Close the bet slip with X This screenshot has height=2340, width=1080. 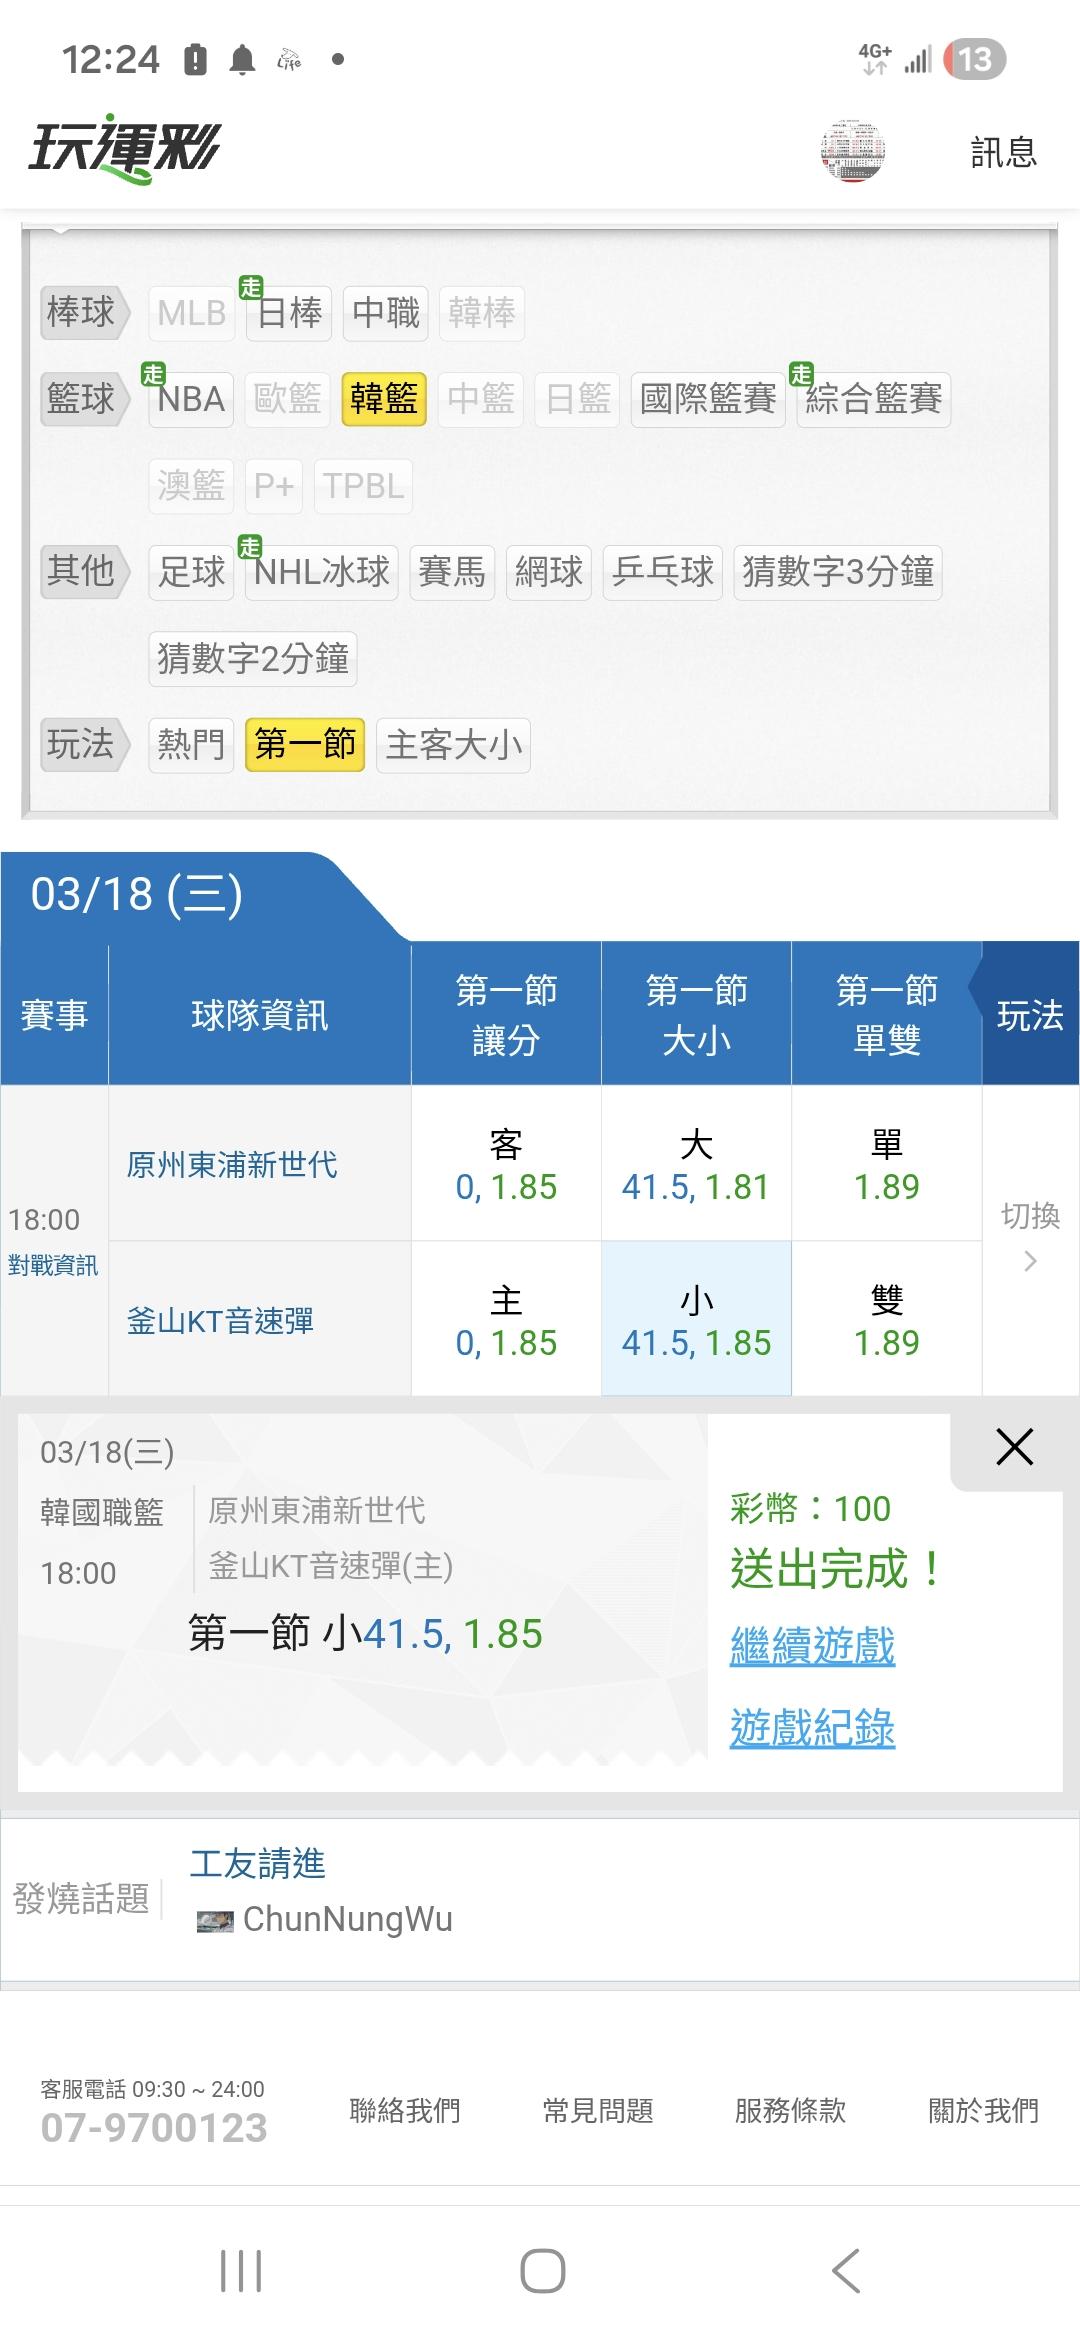1014,1448
